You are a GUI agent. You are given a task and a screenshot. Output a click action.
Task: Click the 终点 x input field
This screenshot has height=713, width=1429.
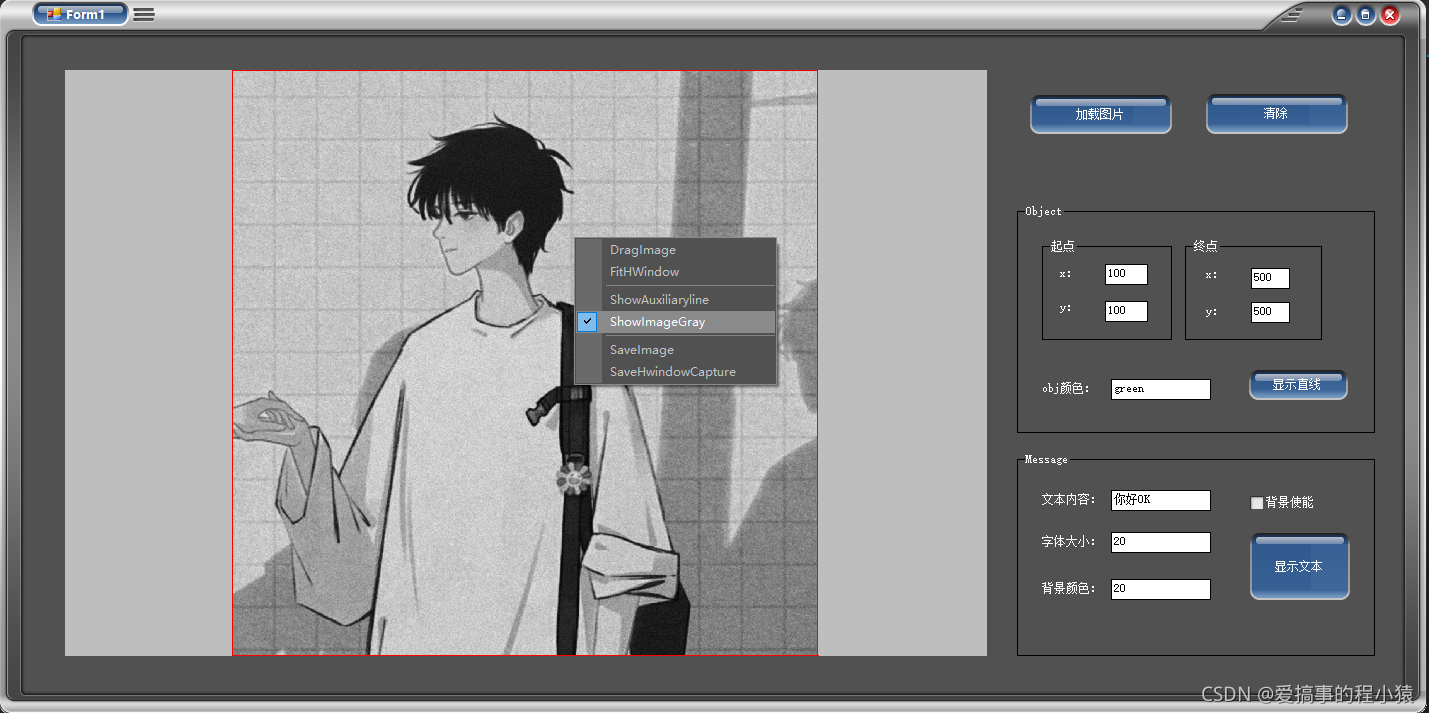1270,278
